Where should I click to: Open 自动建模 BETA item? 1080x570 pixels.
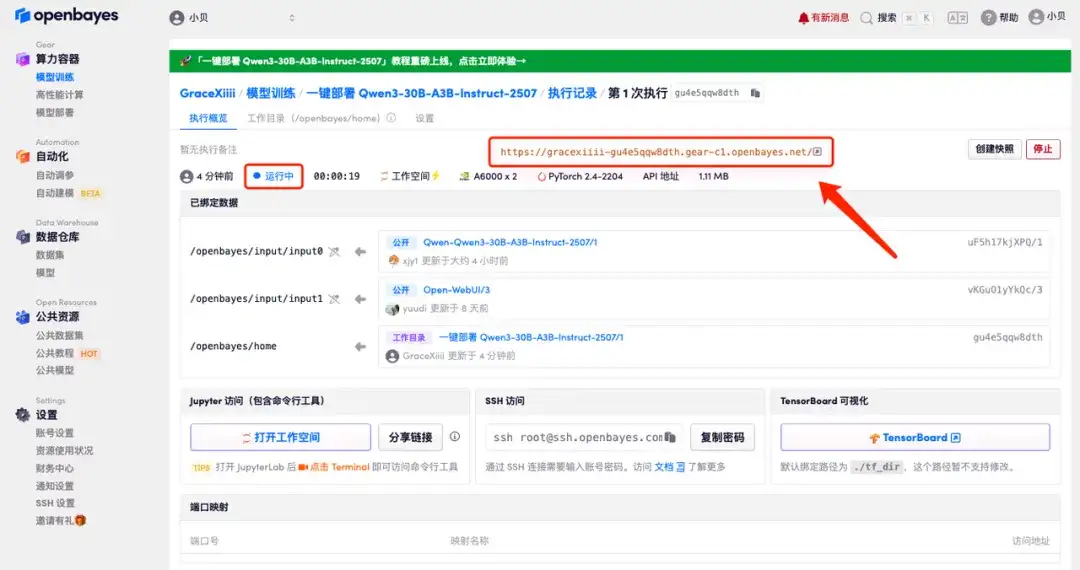(68, 193)
